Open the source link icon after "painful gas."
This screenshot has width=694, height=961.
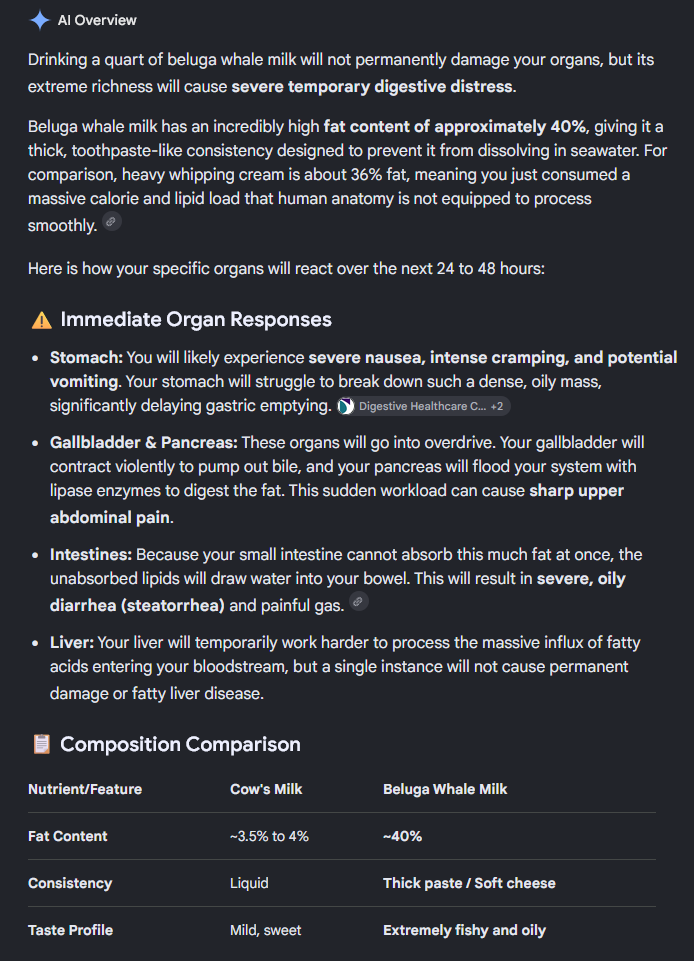coord(359,602)
